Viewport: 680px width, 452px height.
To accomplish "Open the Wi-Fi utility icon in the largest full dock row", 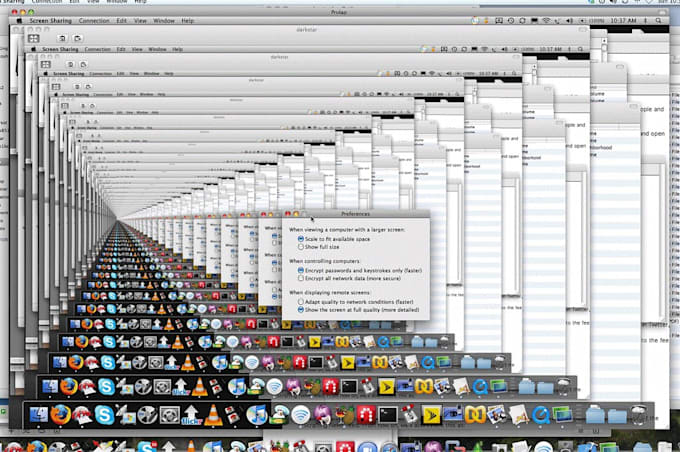I will (x=301, y=415).
